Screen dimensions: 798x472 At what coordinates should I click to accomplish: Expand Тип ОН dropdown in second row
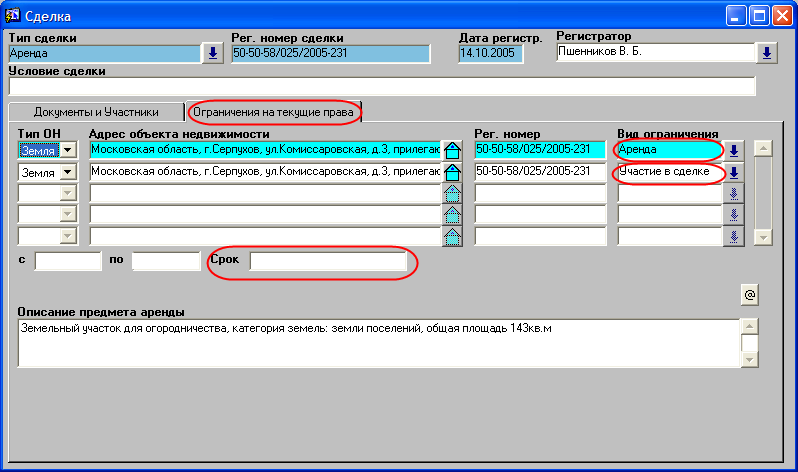pos(67,172)
